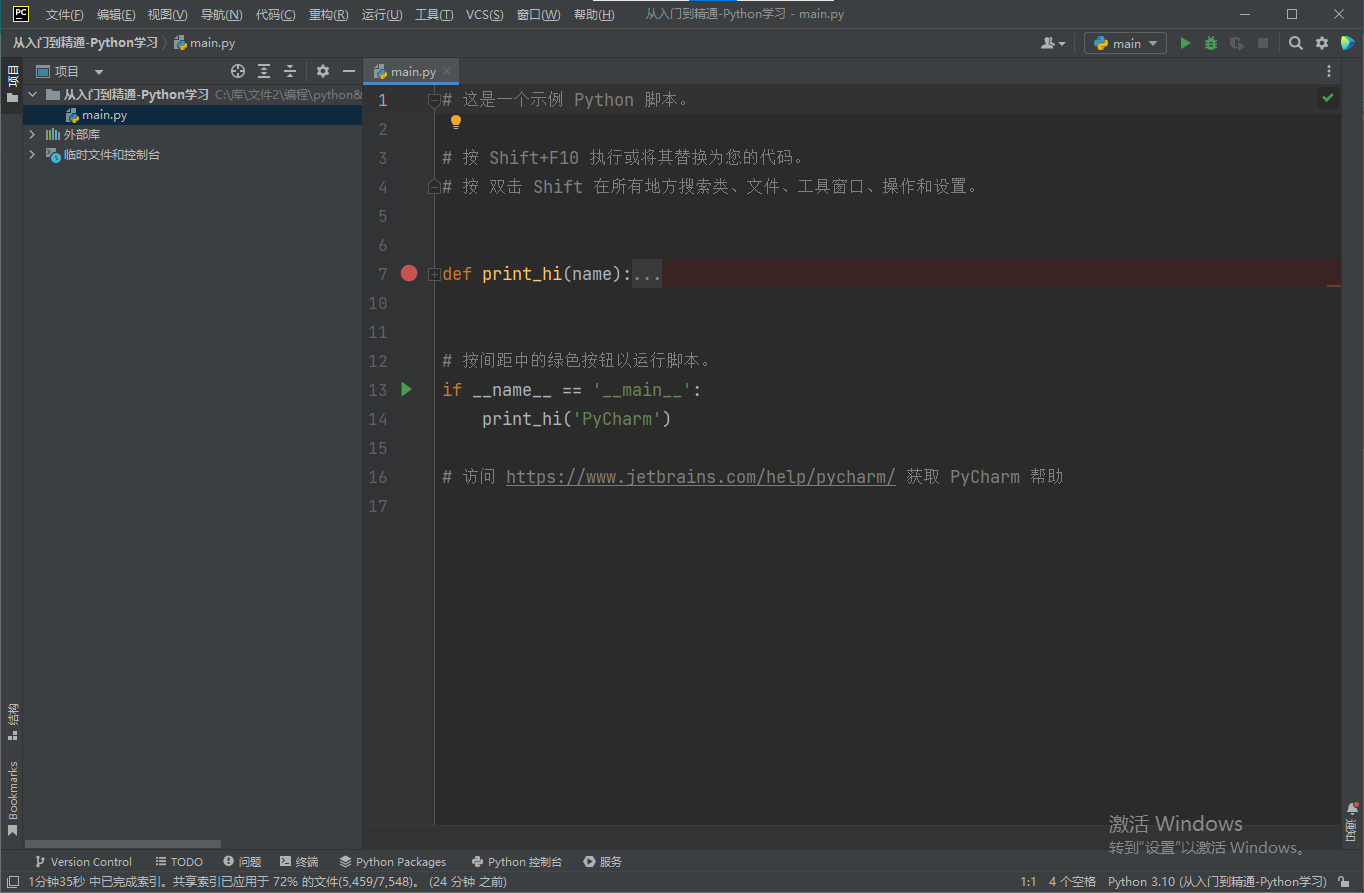Click the colorful Code With Me logo icon
Screen dimensions: 1364x893
1347,43
